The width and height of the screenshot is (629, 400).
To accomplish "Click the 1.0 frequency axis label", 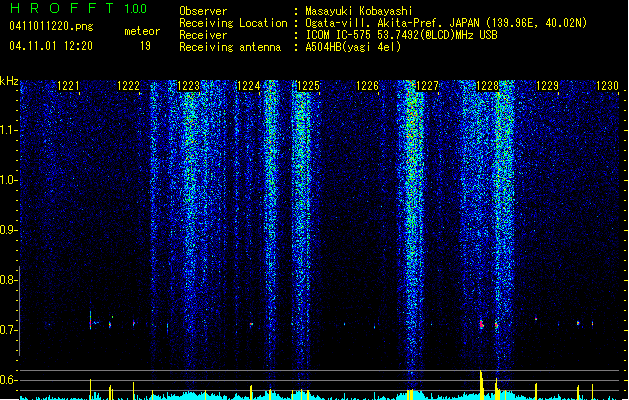I will 8,180.
